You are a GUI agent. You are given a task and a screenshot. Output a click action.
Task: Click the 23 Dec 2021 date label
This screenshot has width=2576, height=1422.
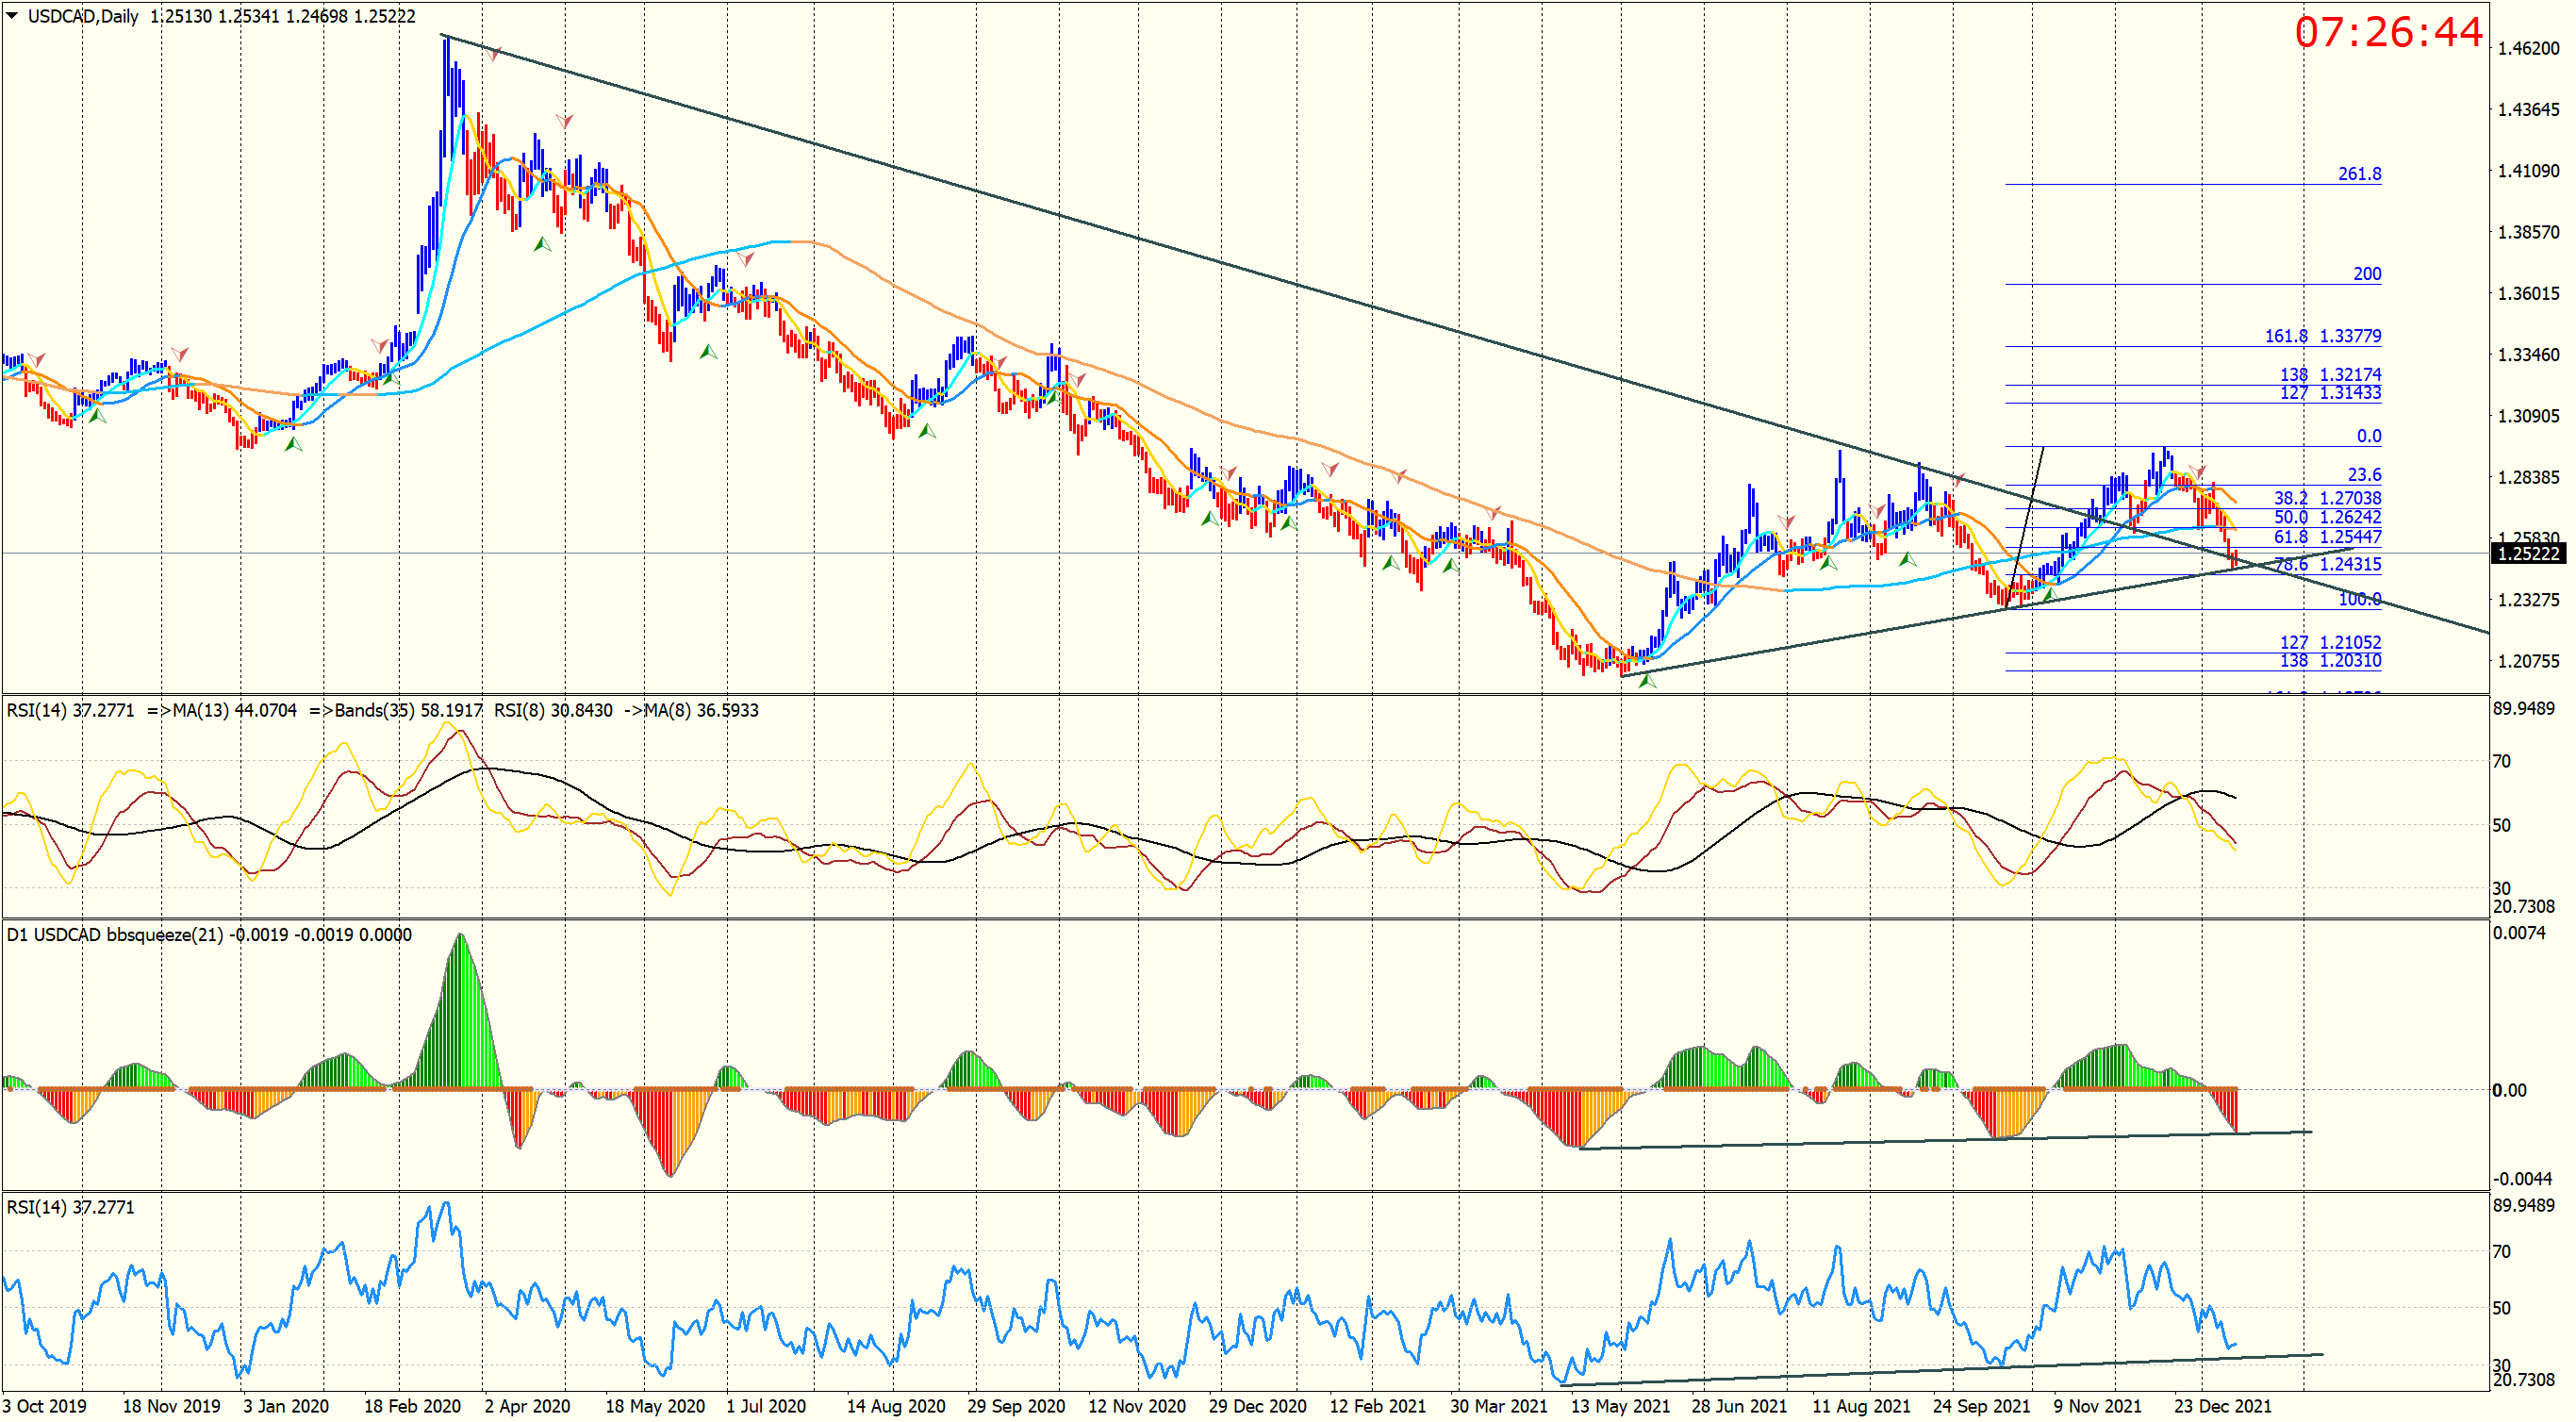tap(2222, 1406)
